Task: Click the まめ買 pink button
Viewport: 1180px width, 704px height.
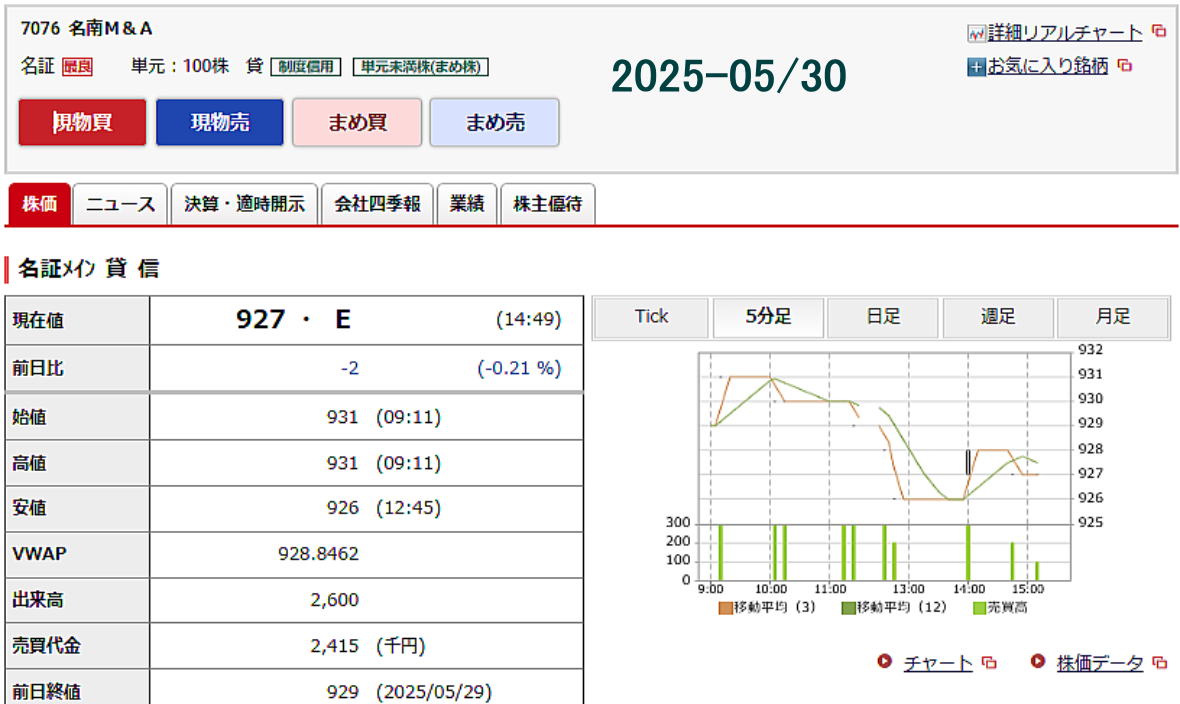Action: pos(357,122)
